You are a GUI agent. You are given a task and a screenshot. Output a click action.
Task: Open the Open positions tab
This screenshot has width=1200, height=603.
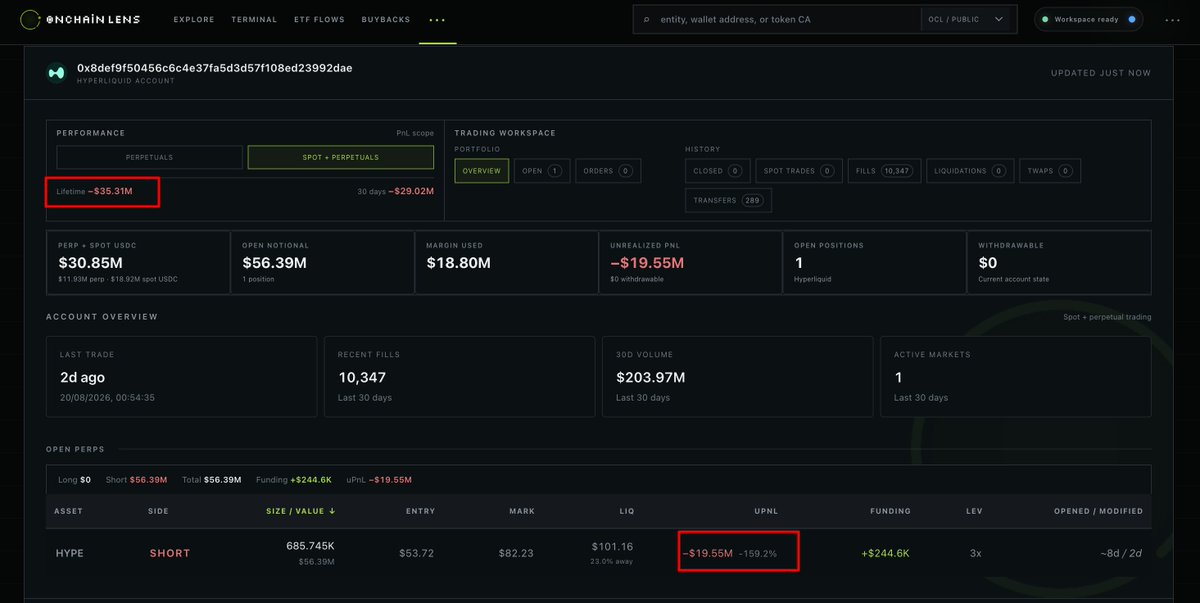click(x=542, y=171)
